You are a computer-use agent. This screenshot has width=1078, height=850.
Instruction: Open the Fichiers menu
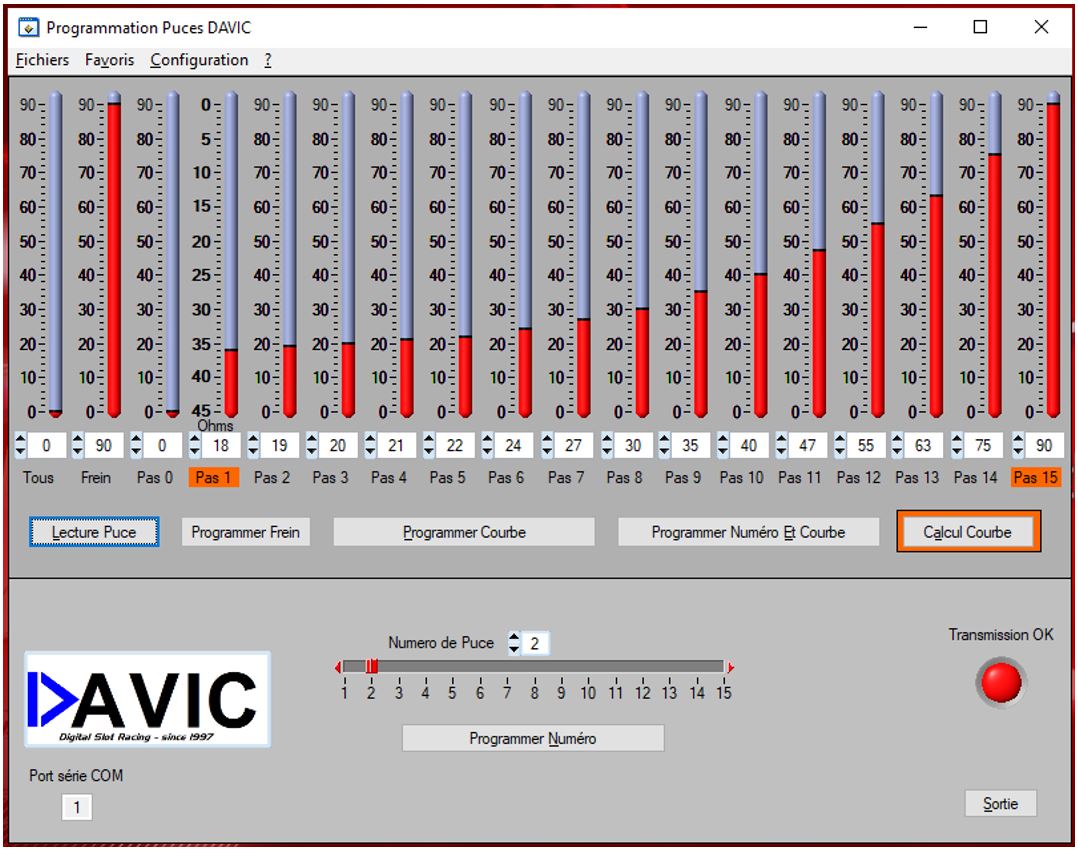coord(43,60)
